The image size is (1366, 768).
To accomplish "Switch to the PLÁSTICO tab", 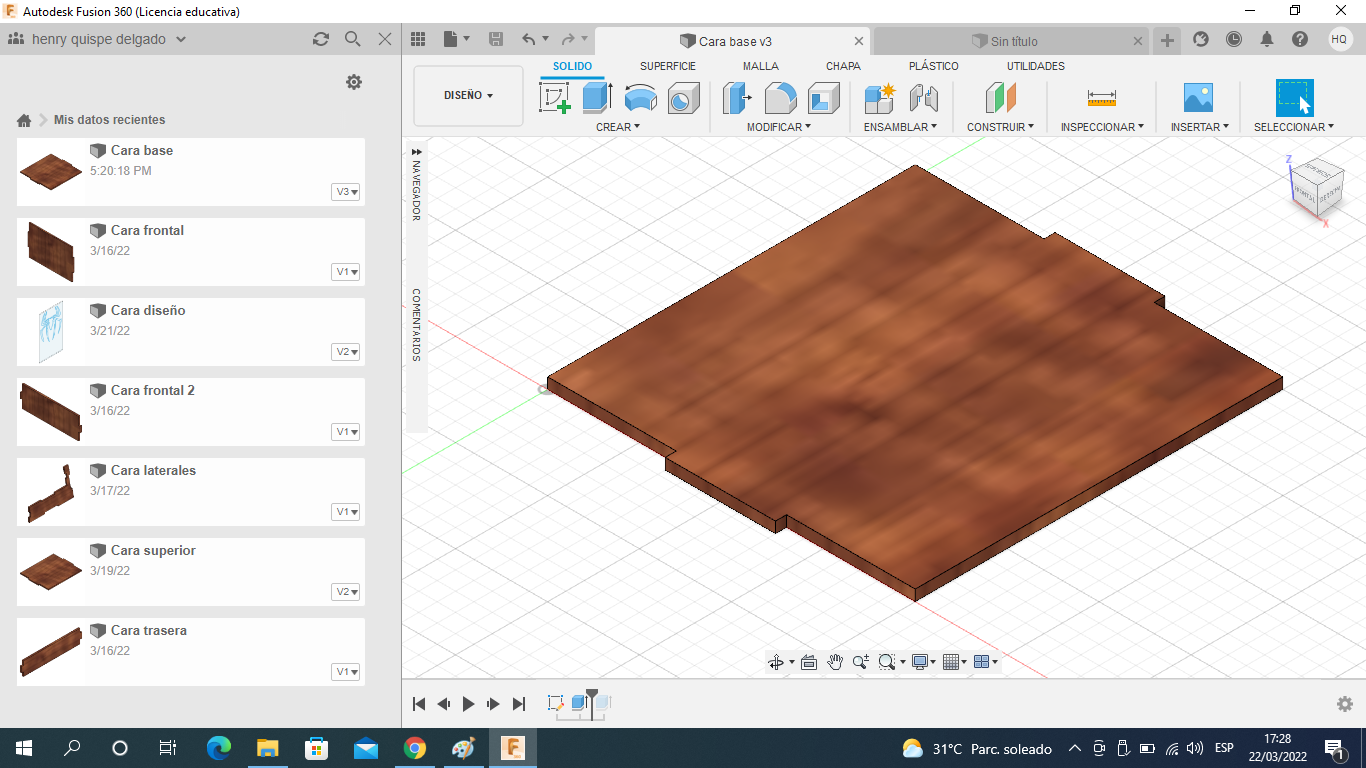I will click(x=934, y=66).
